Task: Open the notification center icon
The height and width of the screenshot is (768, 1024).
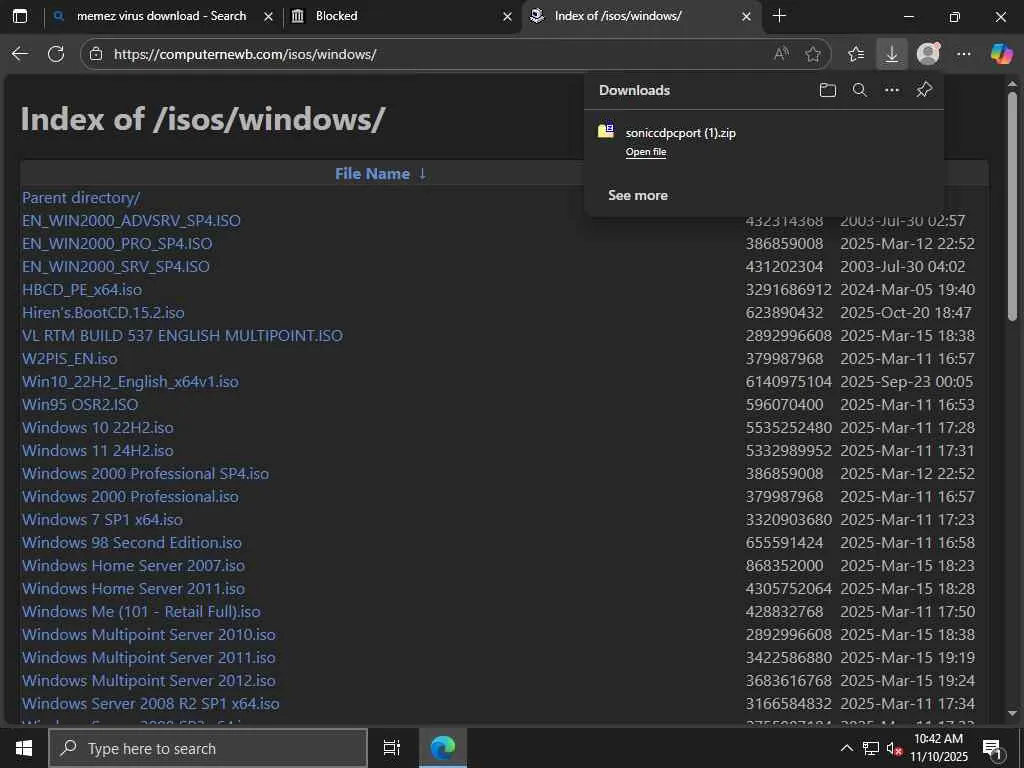Action: [993, 748]
